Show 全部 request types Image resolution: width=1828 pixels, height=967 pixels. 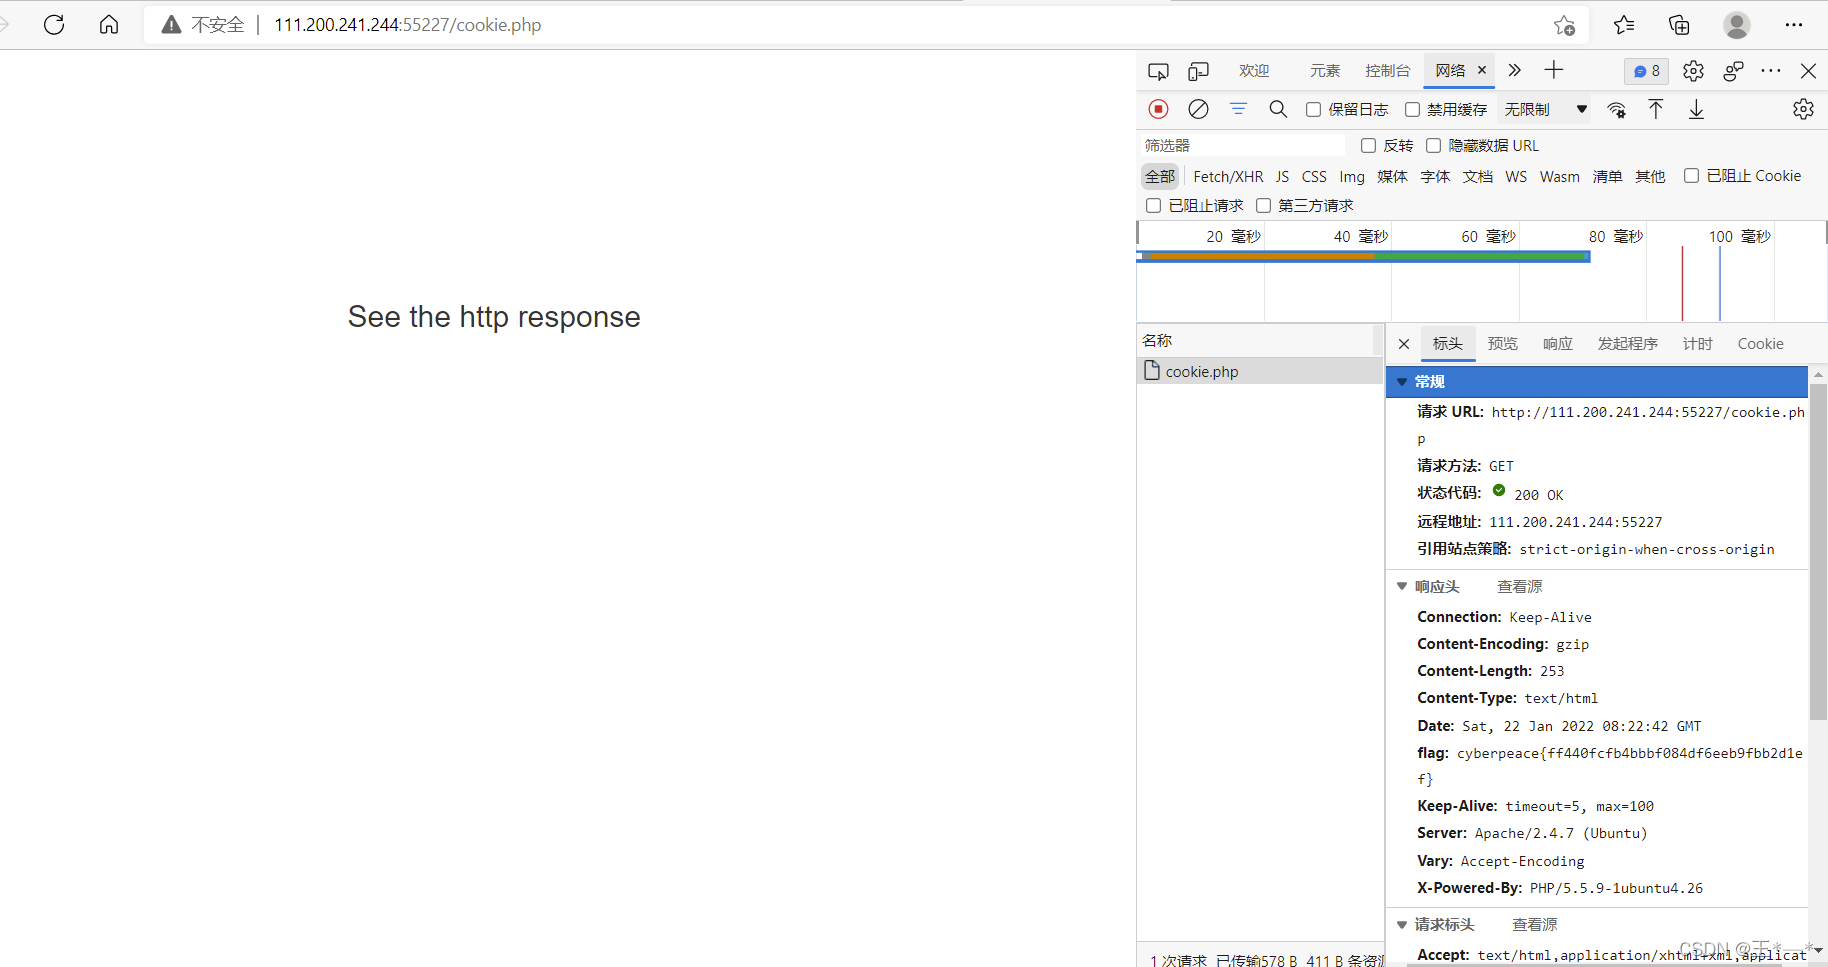tap(1160, 176)
